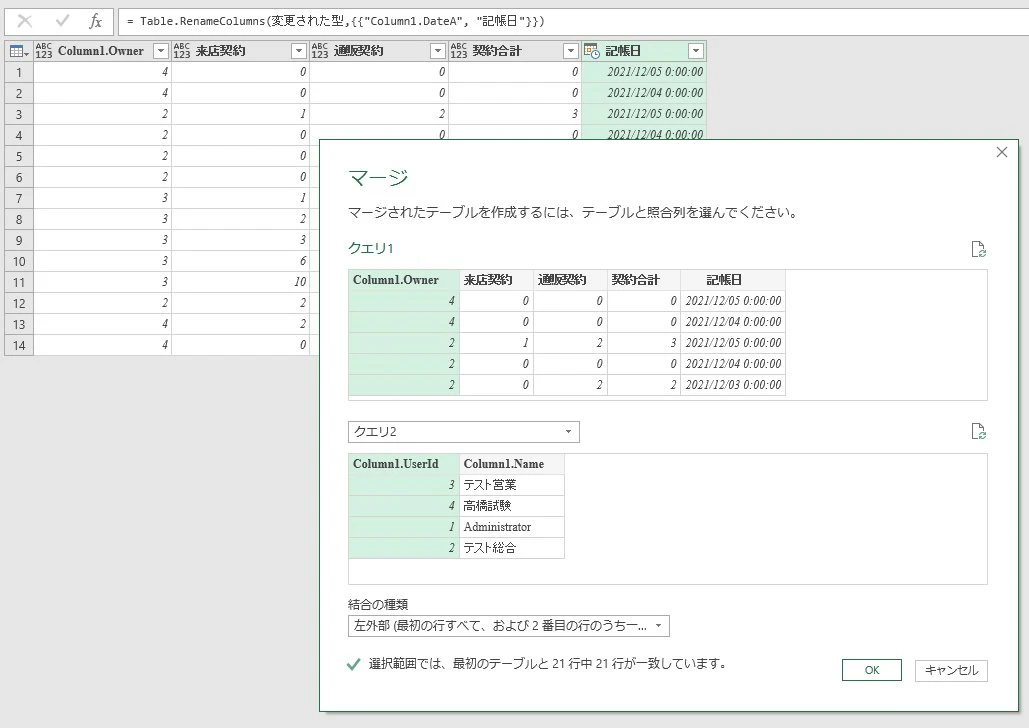The height and width of the screenshot is (728, 1029).
Task: Select row number 14 in the grid
Action: click(19, 345)
